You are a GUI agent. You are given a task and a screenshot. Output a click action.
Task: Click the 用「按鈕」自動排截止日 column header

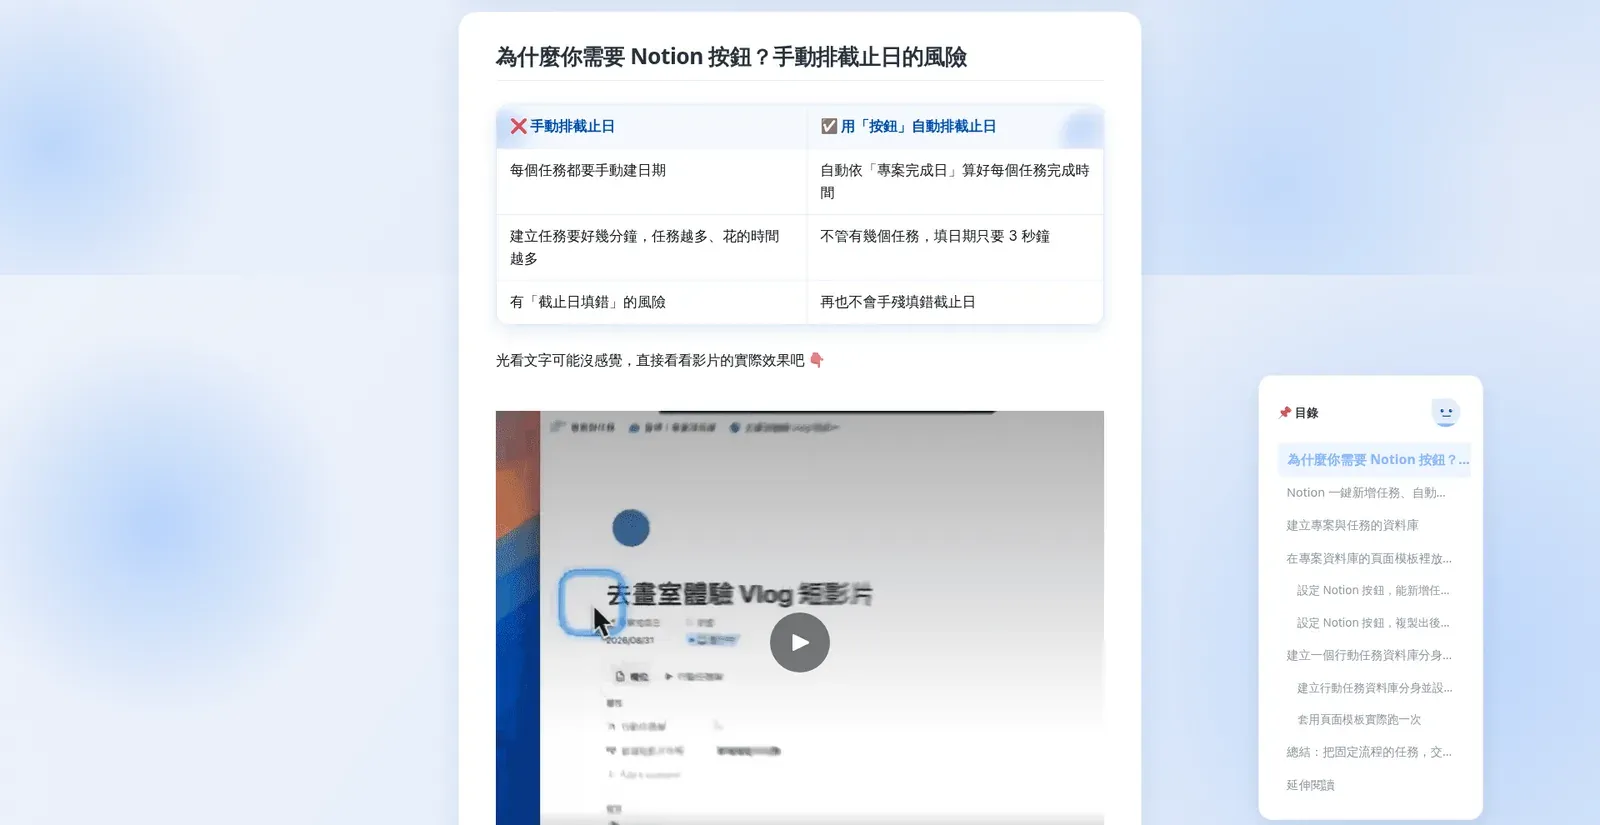(x=955, y=126)
